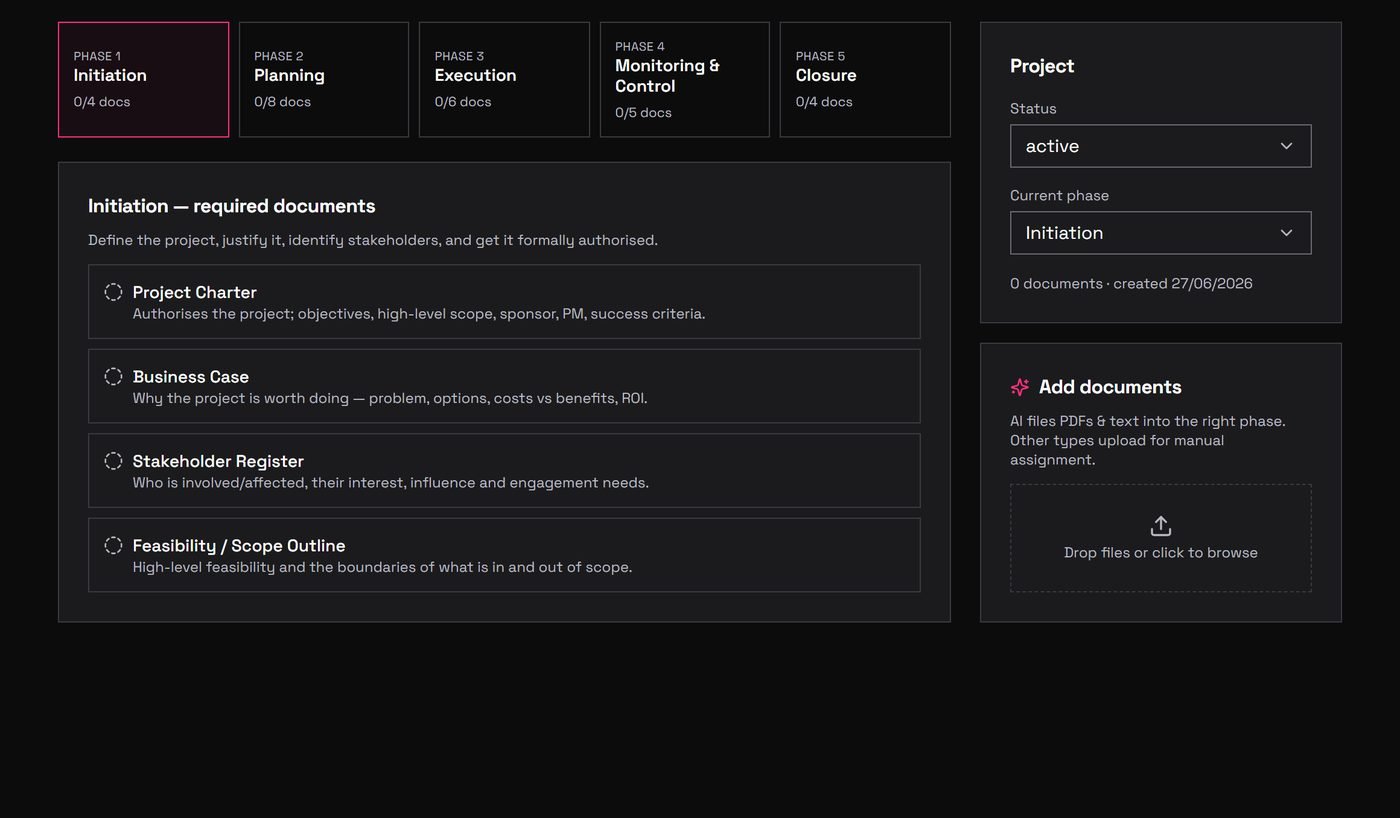Switch to the Phase 3 Execution tab

point(504,79)
